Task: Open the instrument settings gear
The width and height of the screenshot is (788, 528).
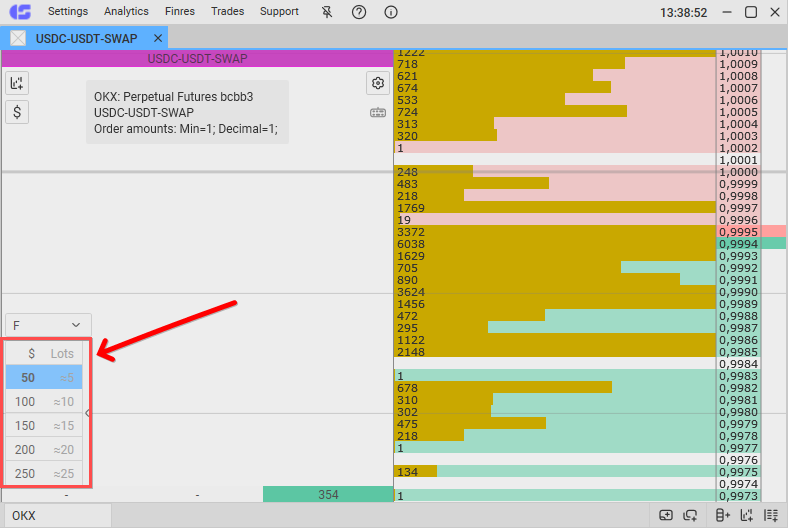Action: (x=377, y=83)
